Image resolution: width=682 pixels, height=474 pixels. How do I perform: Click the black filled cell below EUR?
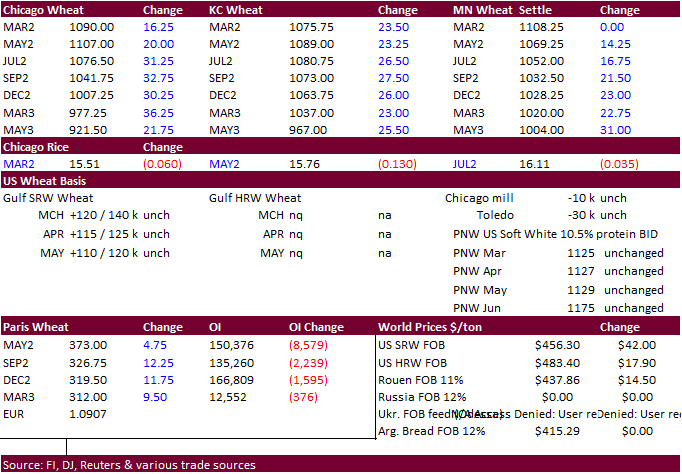click(33, 431)
